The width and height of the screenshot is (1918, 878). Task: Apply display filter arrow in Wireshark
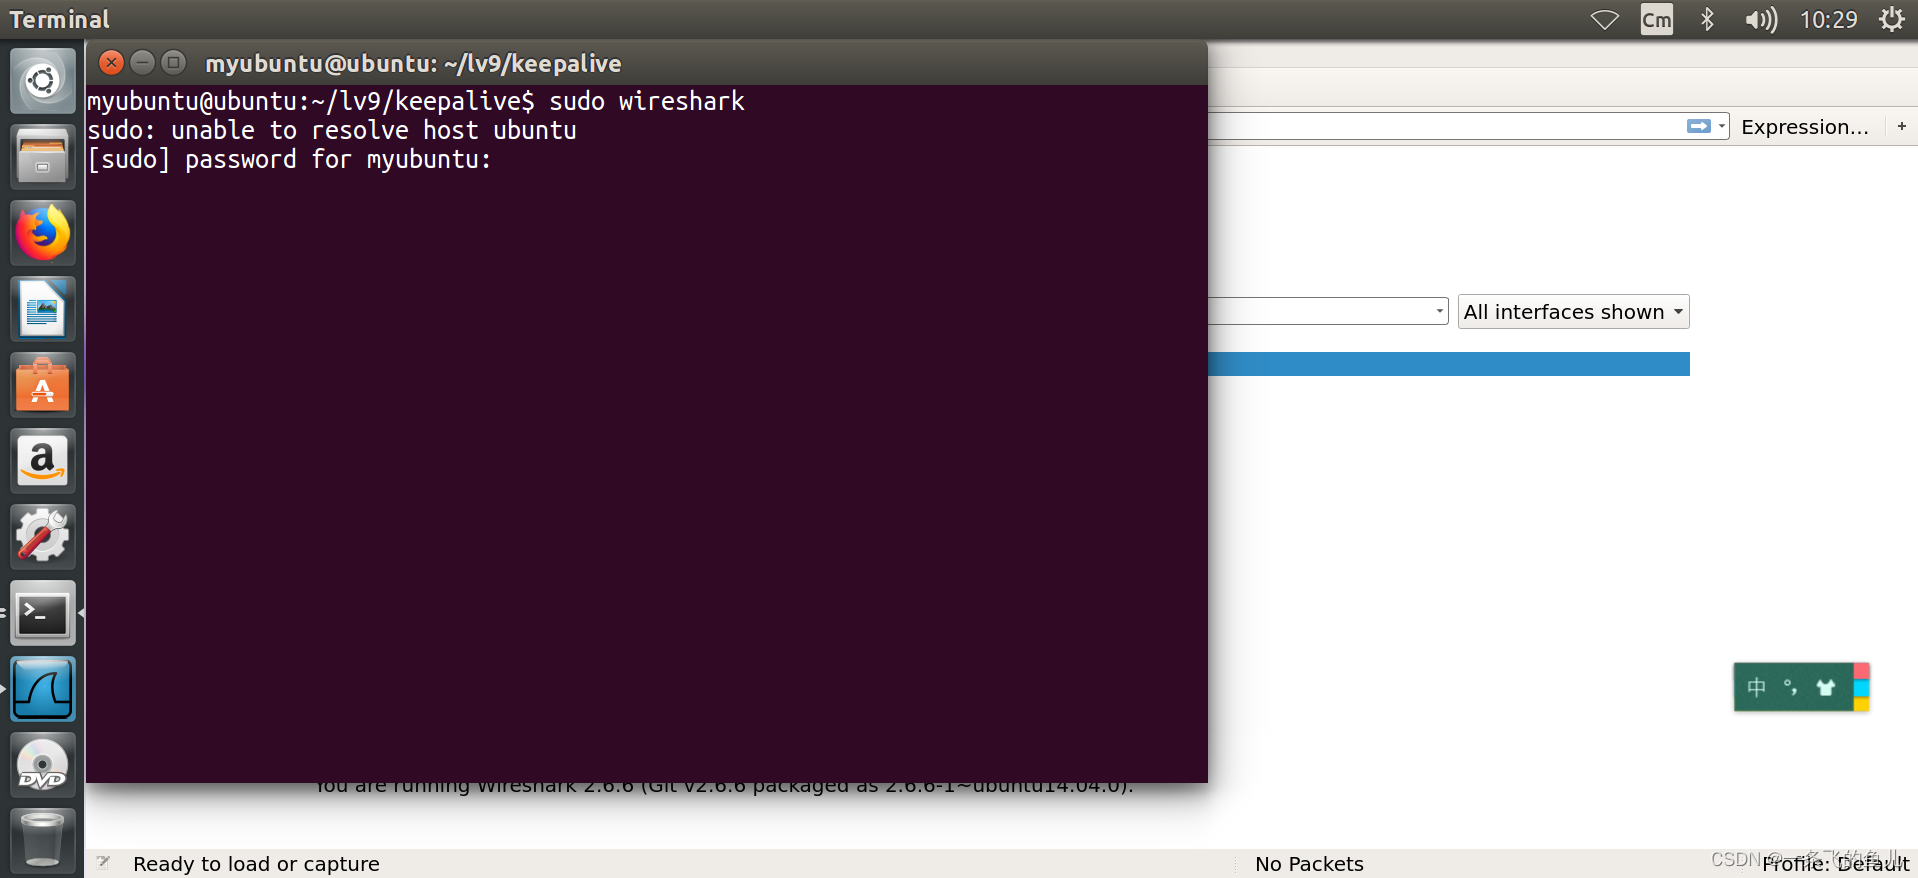(x=1698, y=126)
